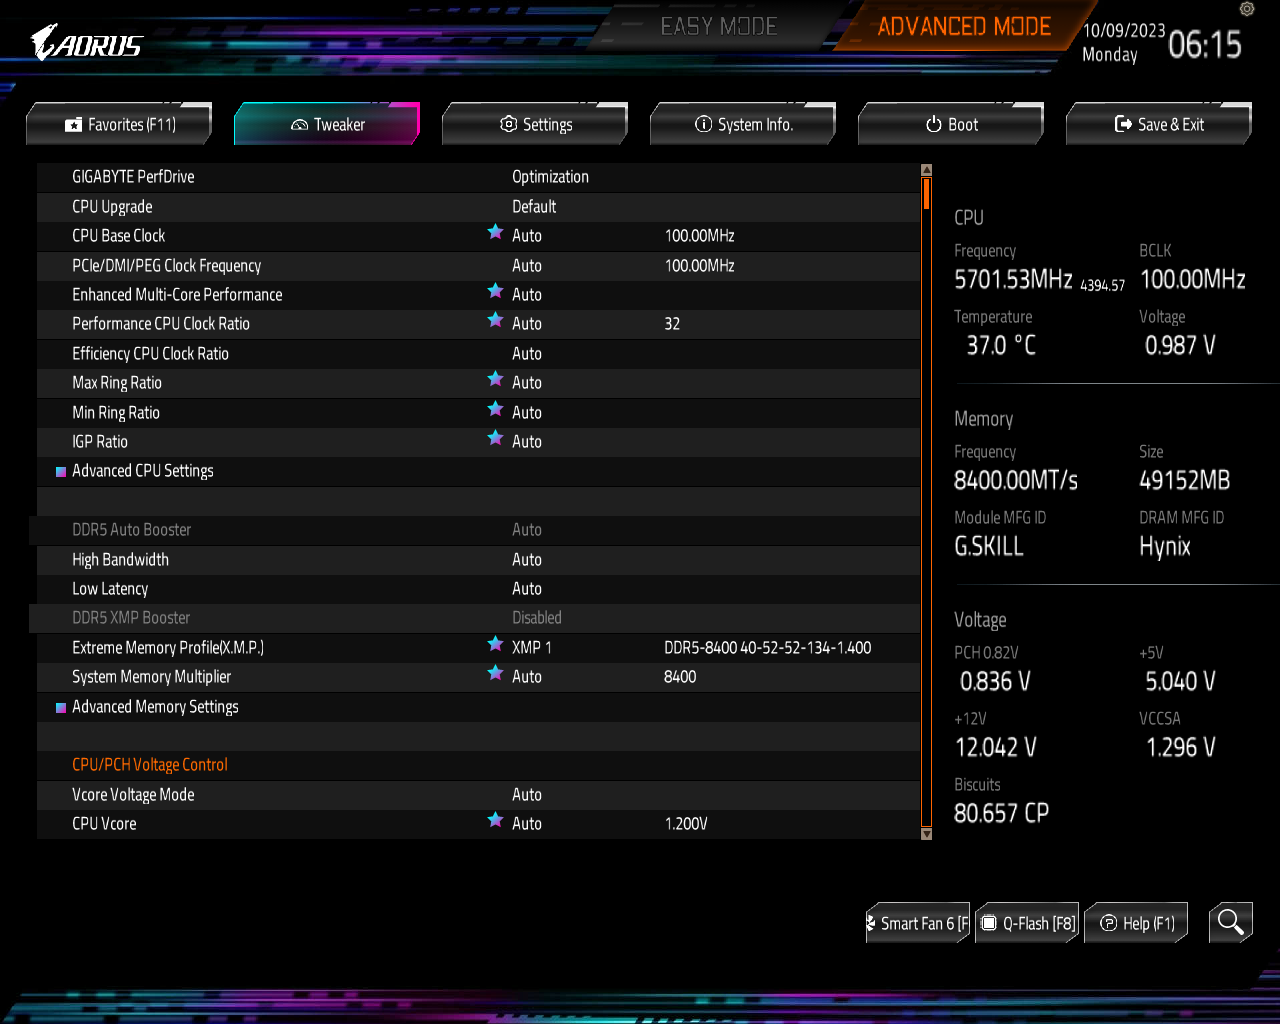Viewport: 1280px width, 1024px height.
Task: Select the Max Ring Ratio label
Action: 117,383
